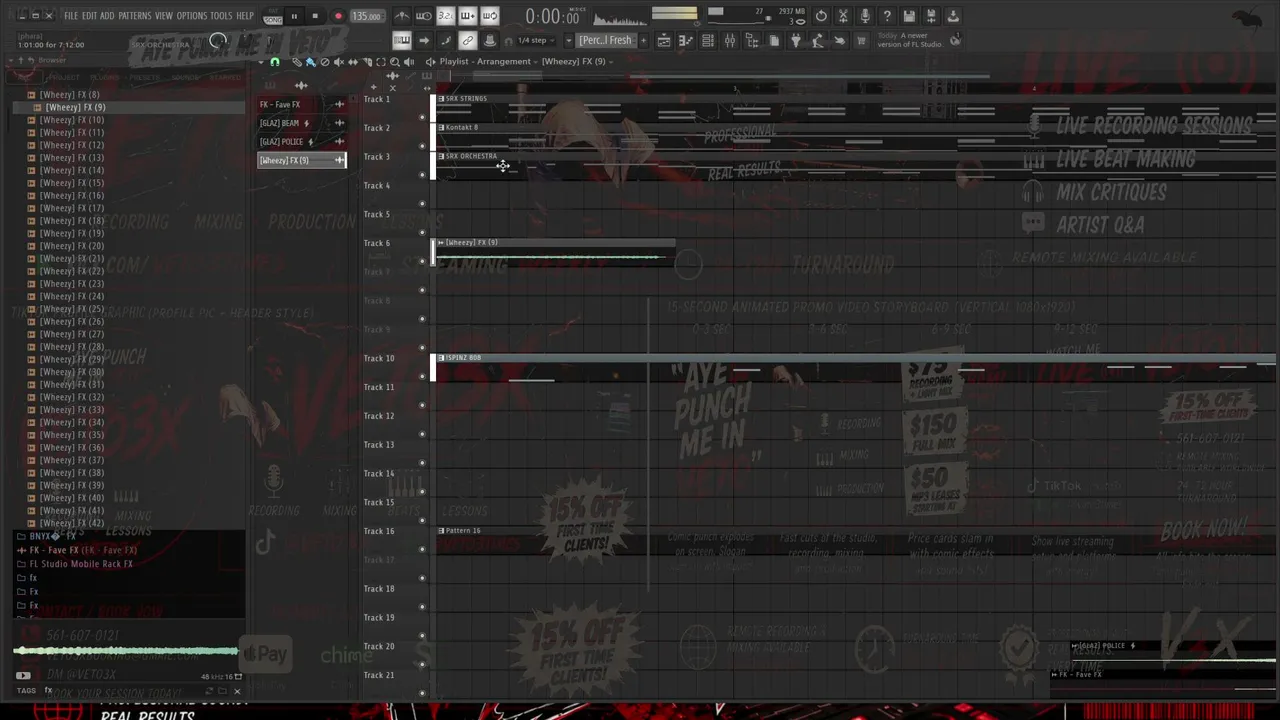The image size is (1280, 720).
Task: Select FK - Fave FX in the picker panel
Action: click(301, 105)
